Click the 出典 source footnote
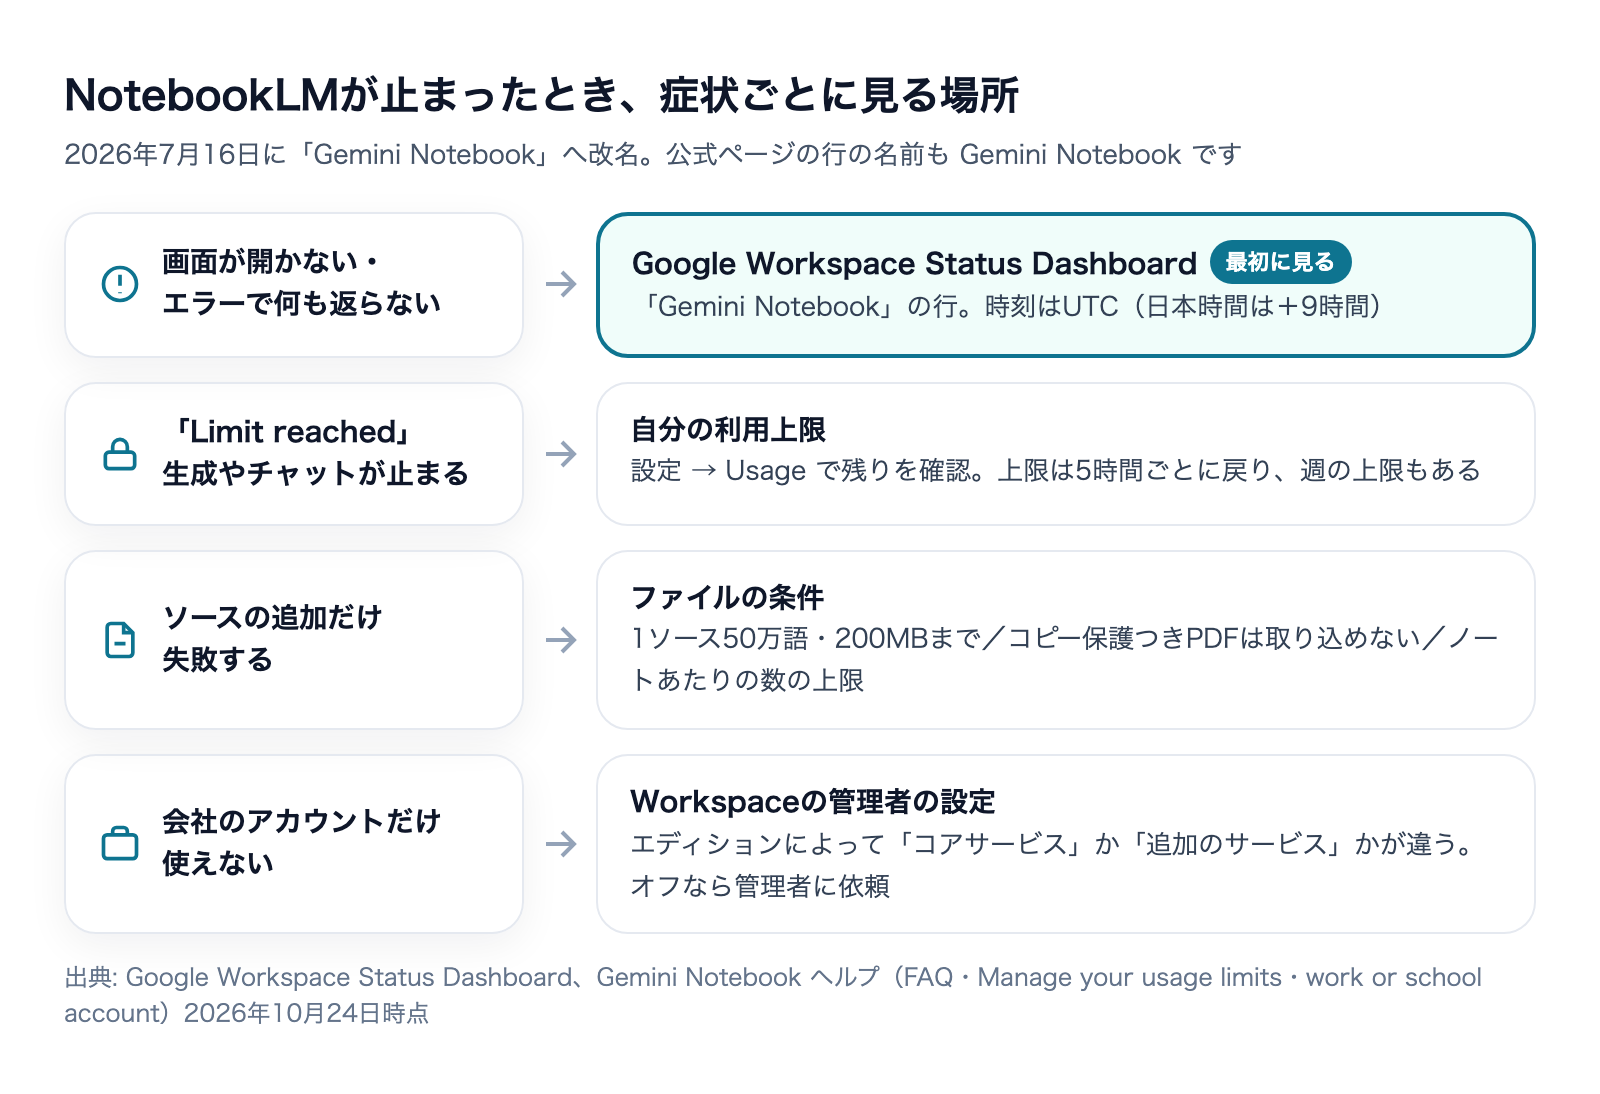The width and height of the screenshot is (1600, 1094). 773,995
